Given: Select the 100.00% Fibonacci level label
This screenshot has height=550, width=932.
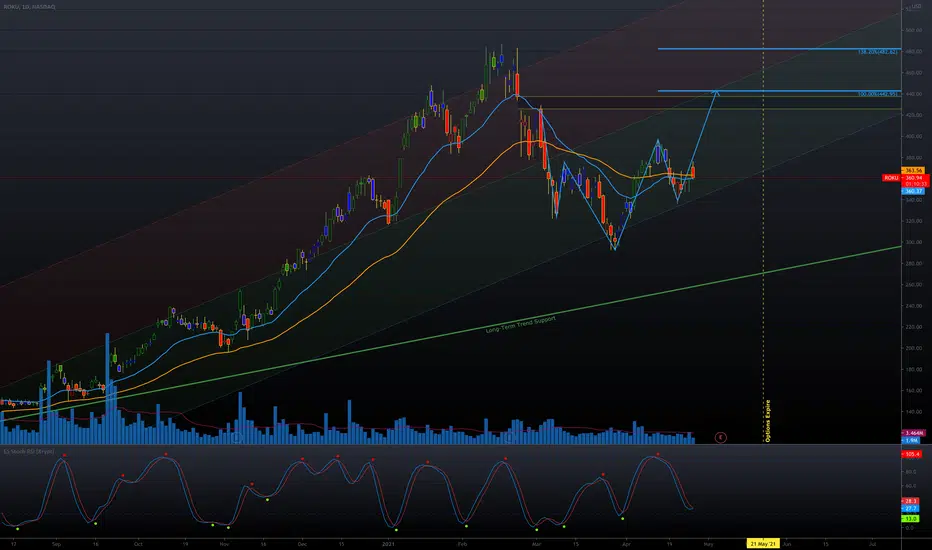Looking at the screenshot, I should click(x=878, y=94).
